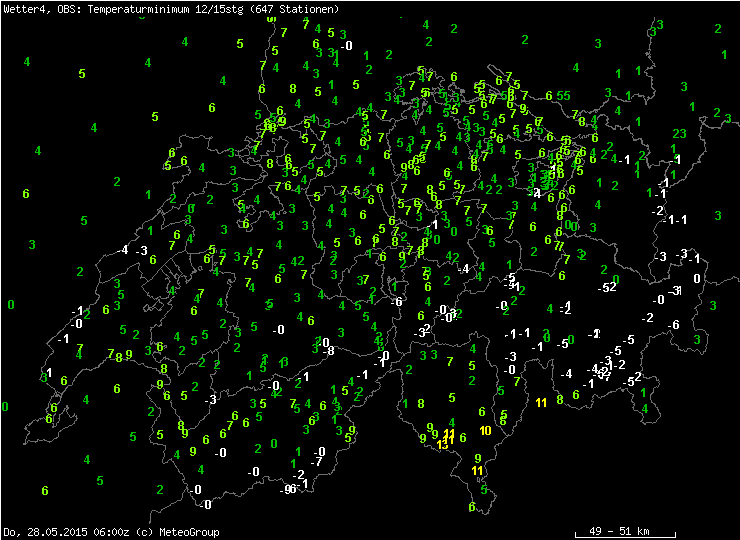Click the white -90 cluster at southern border

click(x=289, y=489)
